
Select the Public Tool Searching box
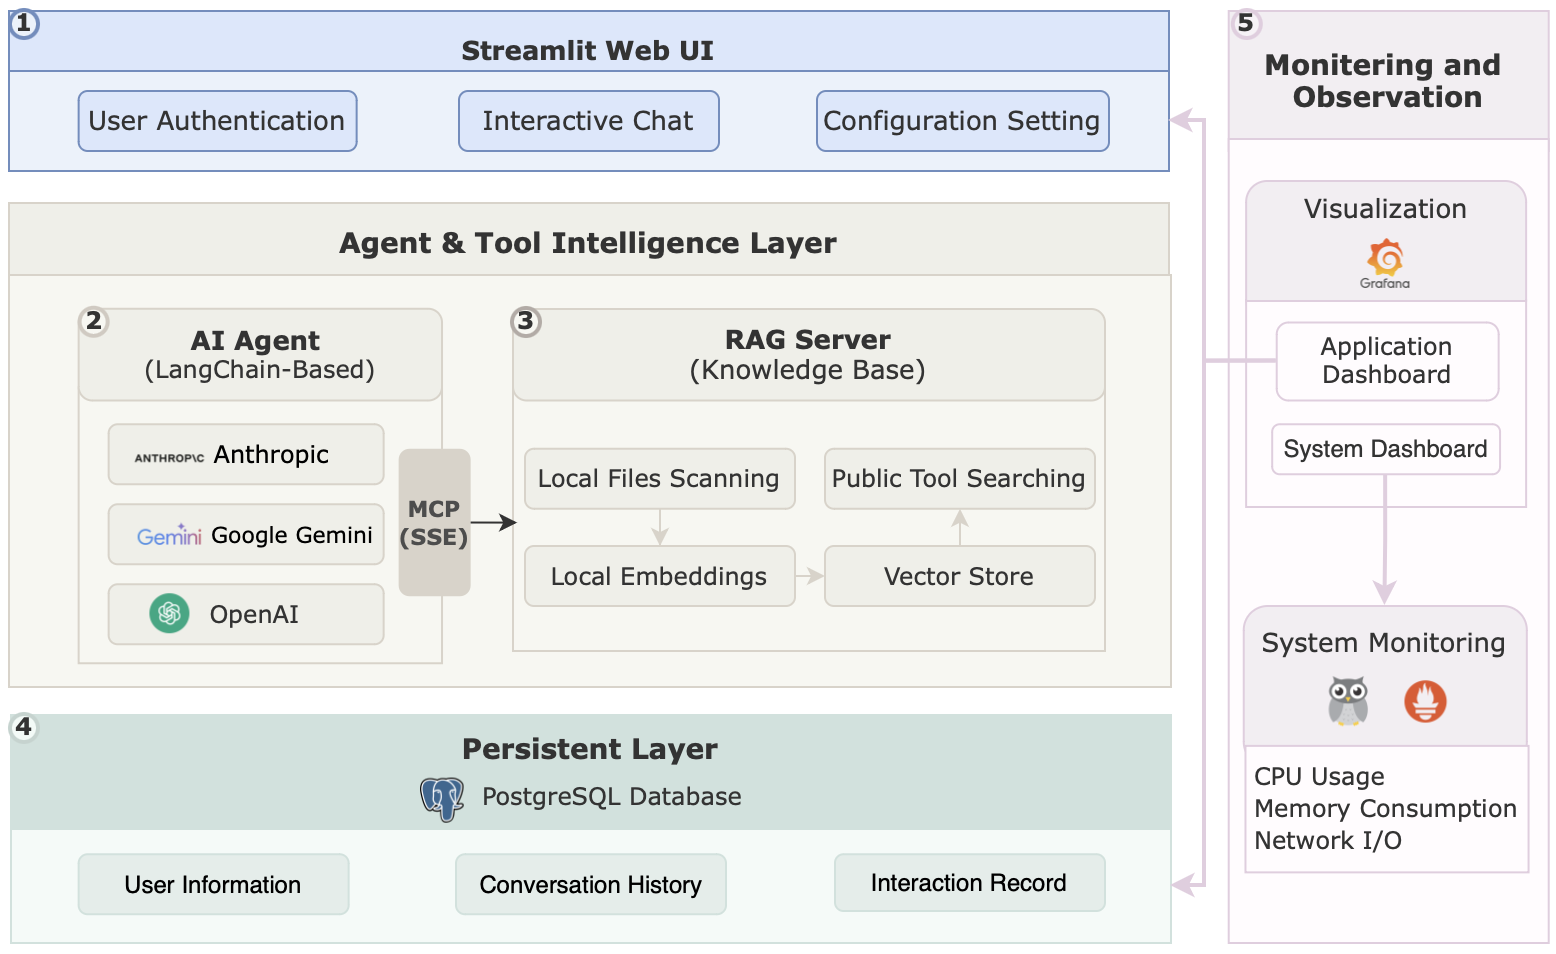[959, 479]
